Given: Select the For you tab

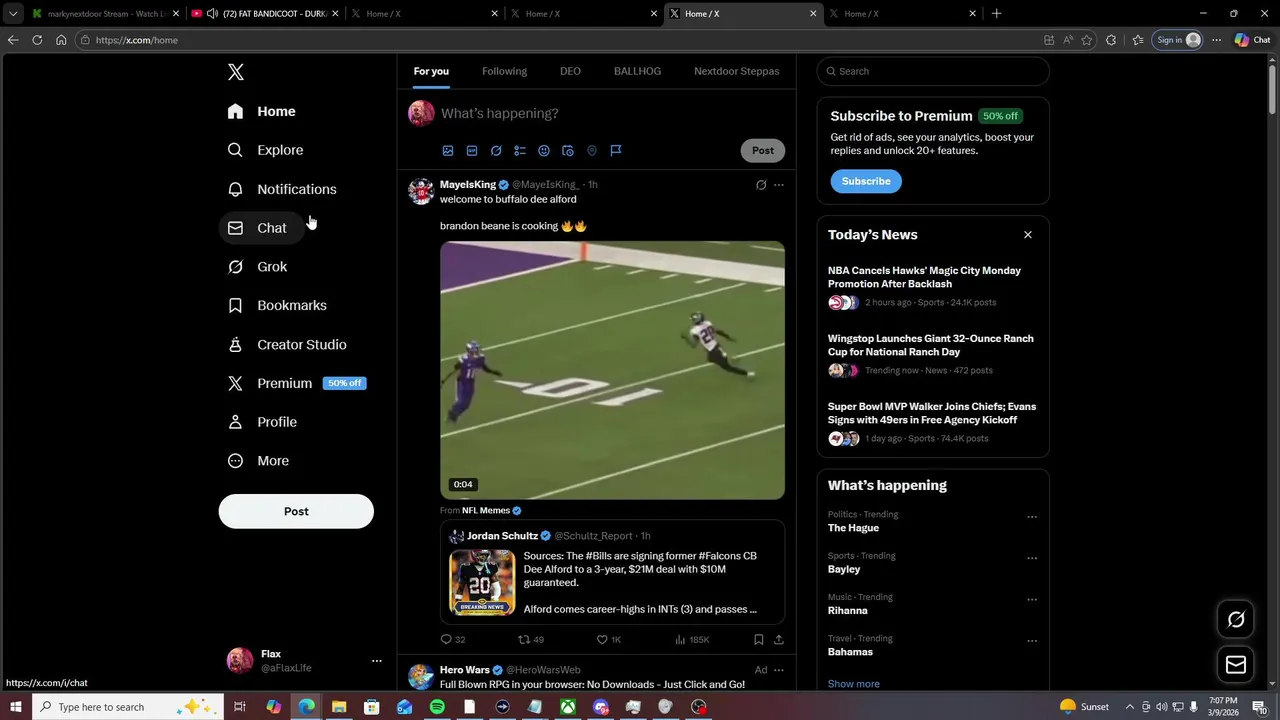Looking at the screenshot, I should (x=431, y=71).
